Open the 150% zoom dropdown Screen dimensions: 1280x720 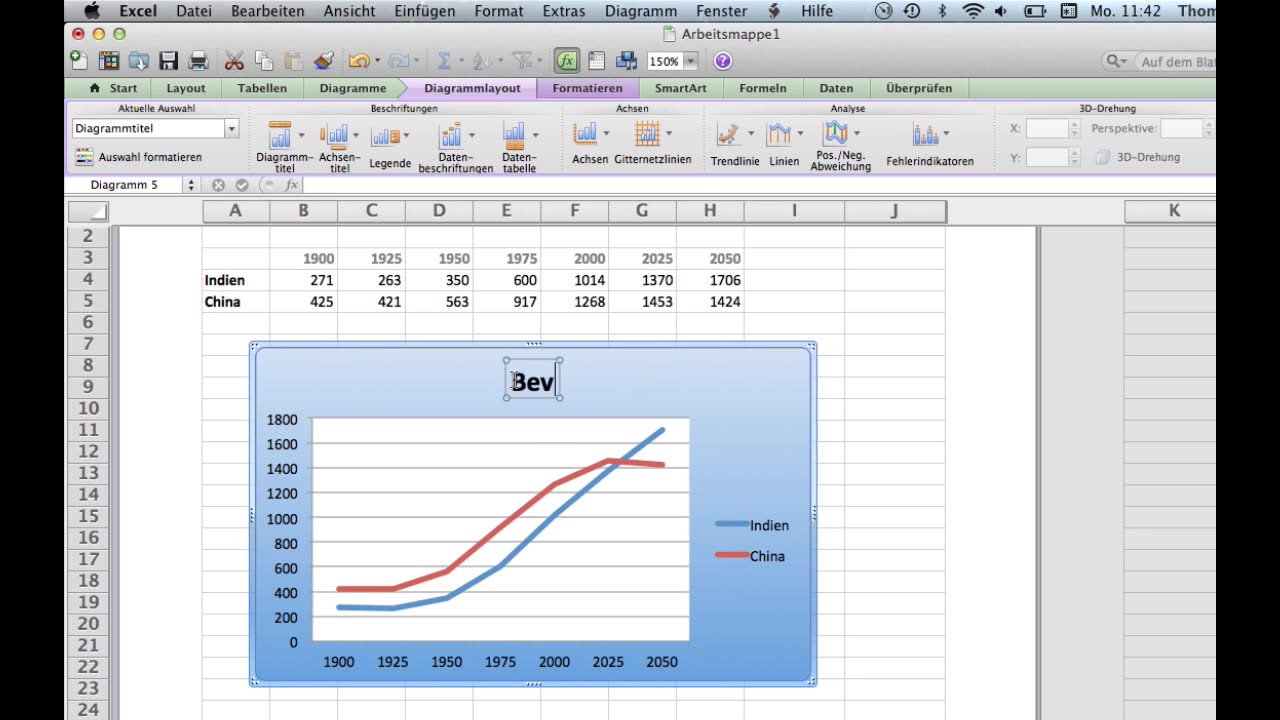pyautogui.click(x=690, y=61)
